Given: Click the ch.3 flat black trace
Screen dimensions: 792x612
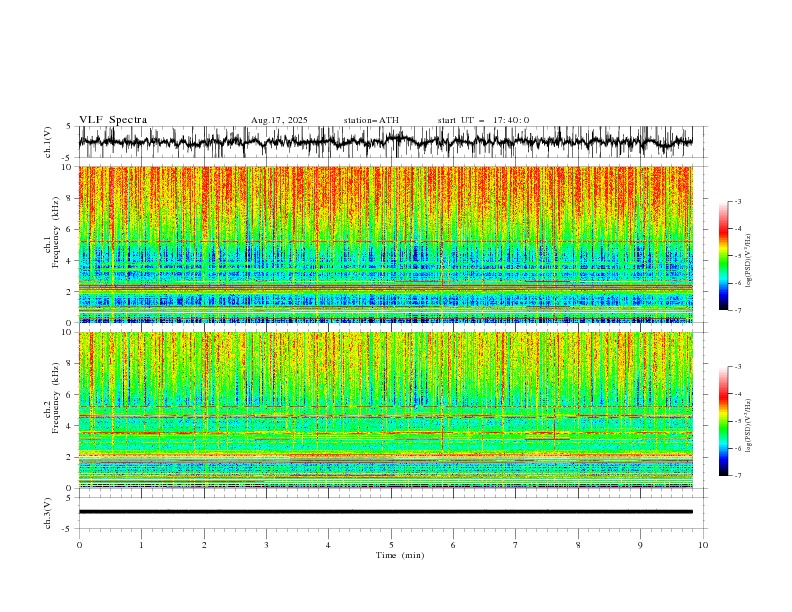Looking at the screenshot, I should click(385, 512).
